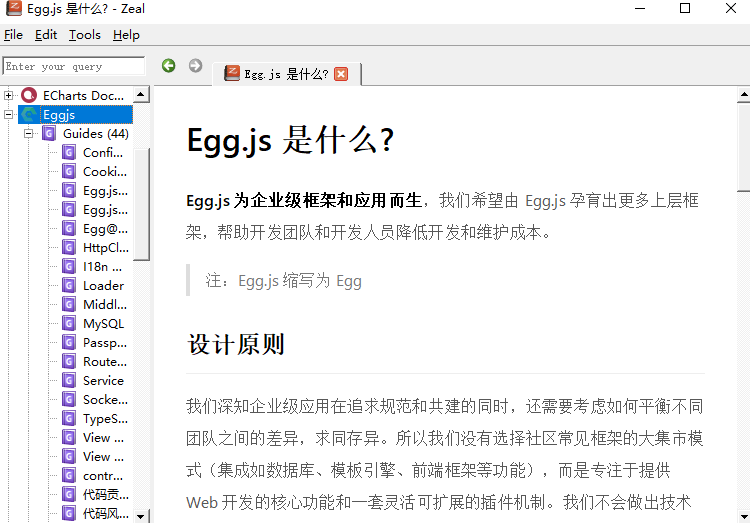Open the I18n guide entry
The image size is (750, 523).
[102, 267]
